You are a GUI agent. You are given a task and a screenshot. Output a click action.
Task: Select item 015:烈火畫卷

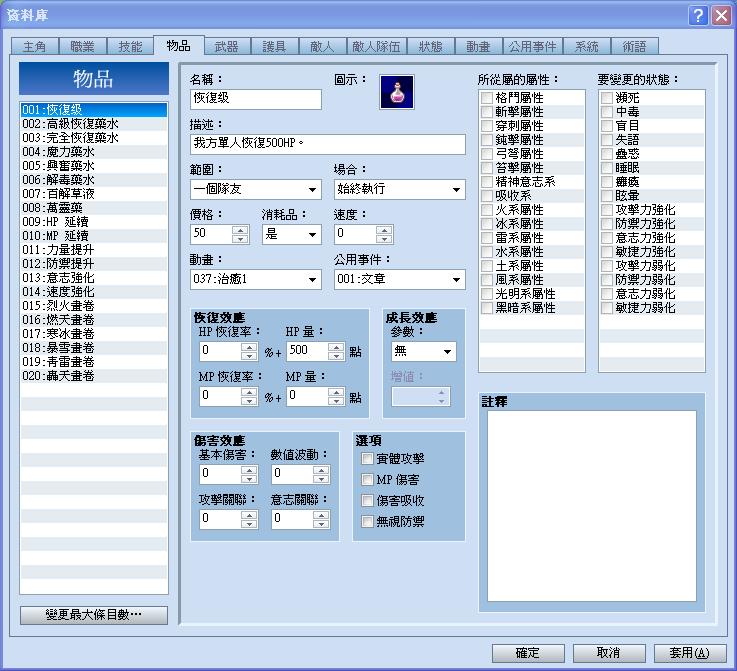[x=94, y=306]
